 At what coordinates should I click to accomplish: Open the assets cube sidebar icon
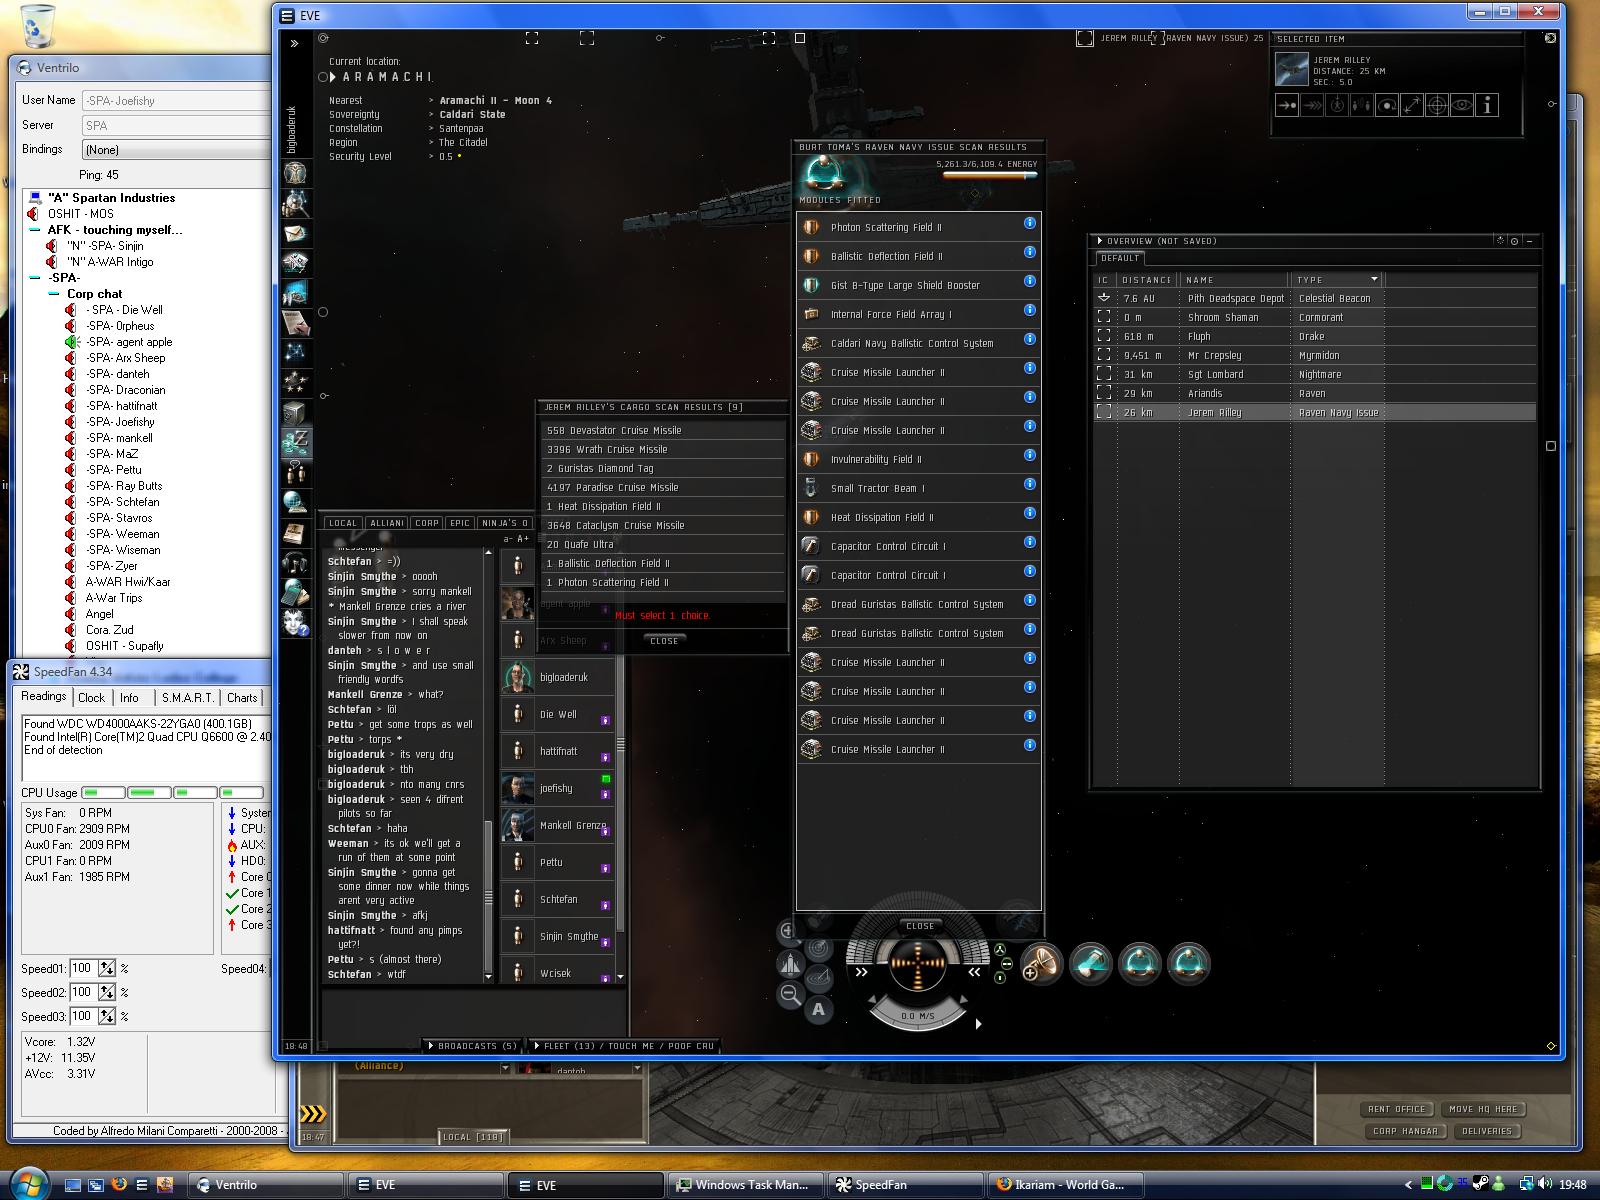click(x=295, y=412)
